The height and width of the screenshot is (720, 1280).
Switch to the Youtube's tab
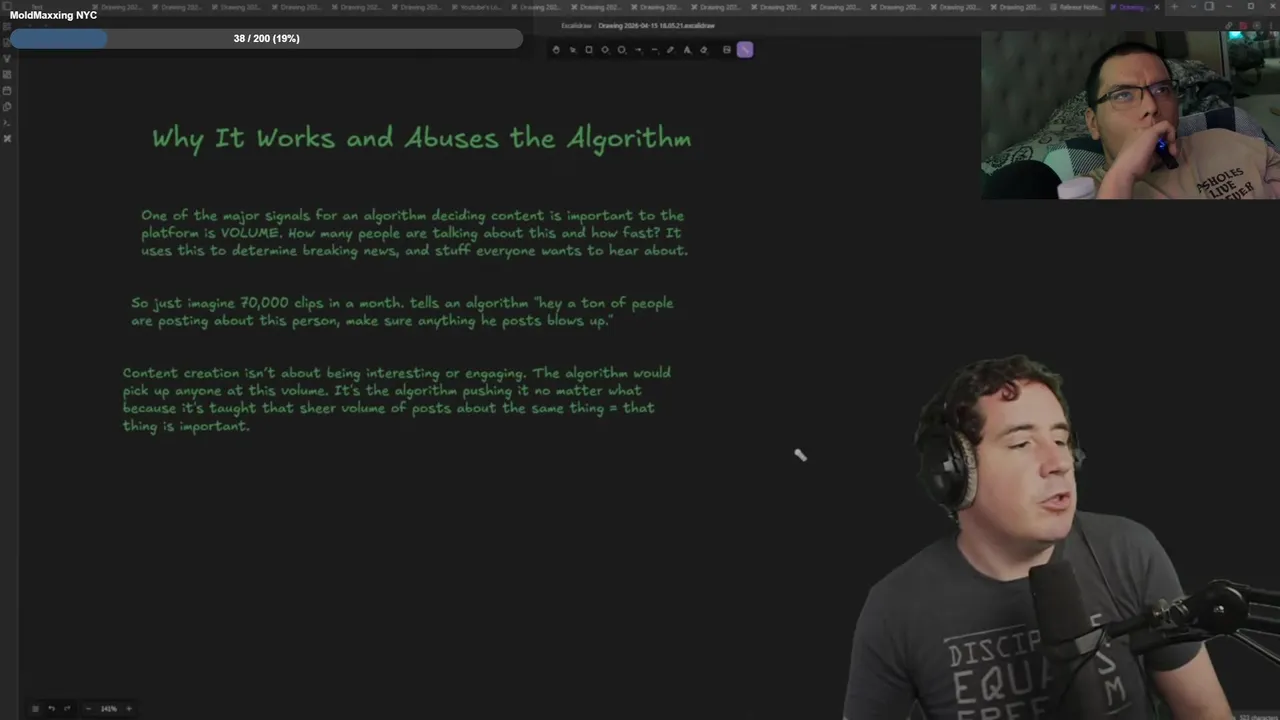(478, 7)
